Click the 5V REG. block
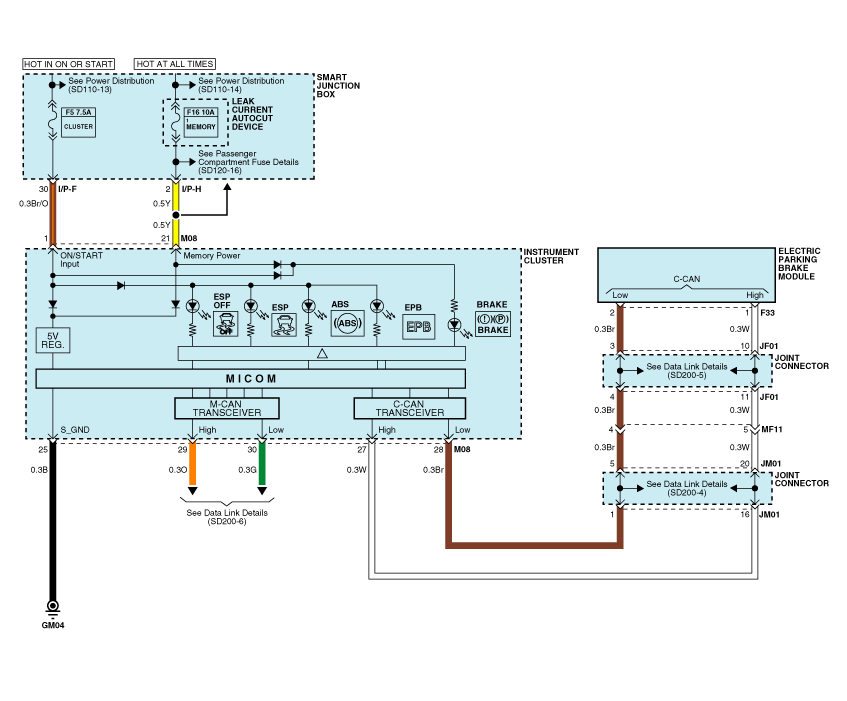This screenshot has height=701, width=847. [x=52, y=340]
